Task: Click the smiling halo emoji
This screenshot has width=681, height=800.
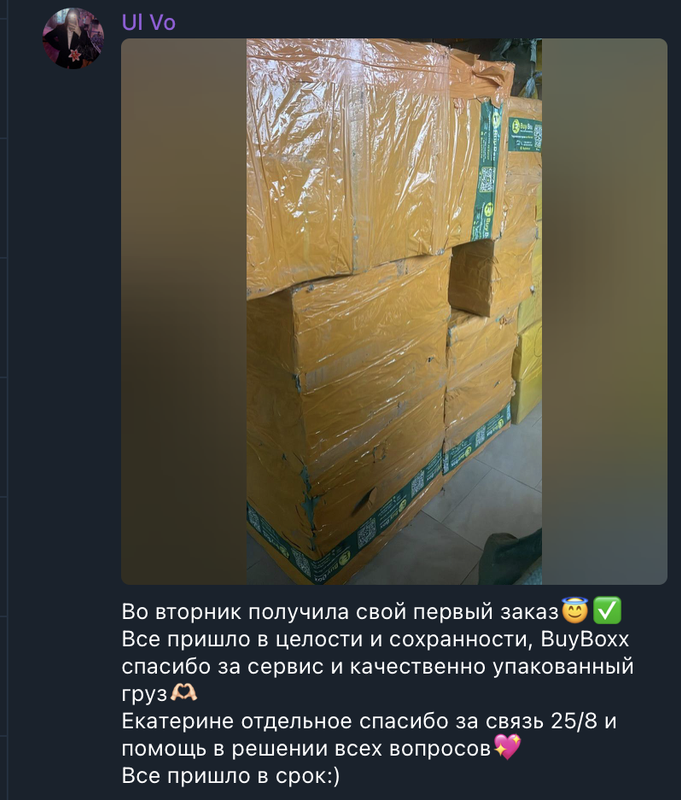Action: [x=575, y=610]
